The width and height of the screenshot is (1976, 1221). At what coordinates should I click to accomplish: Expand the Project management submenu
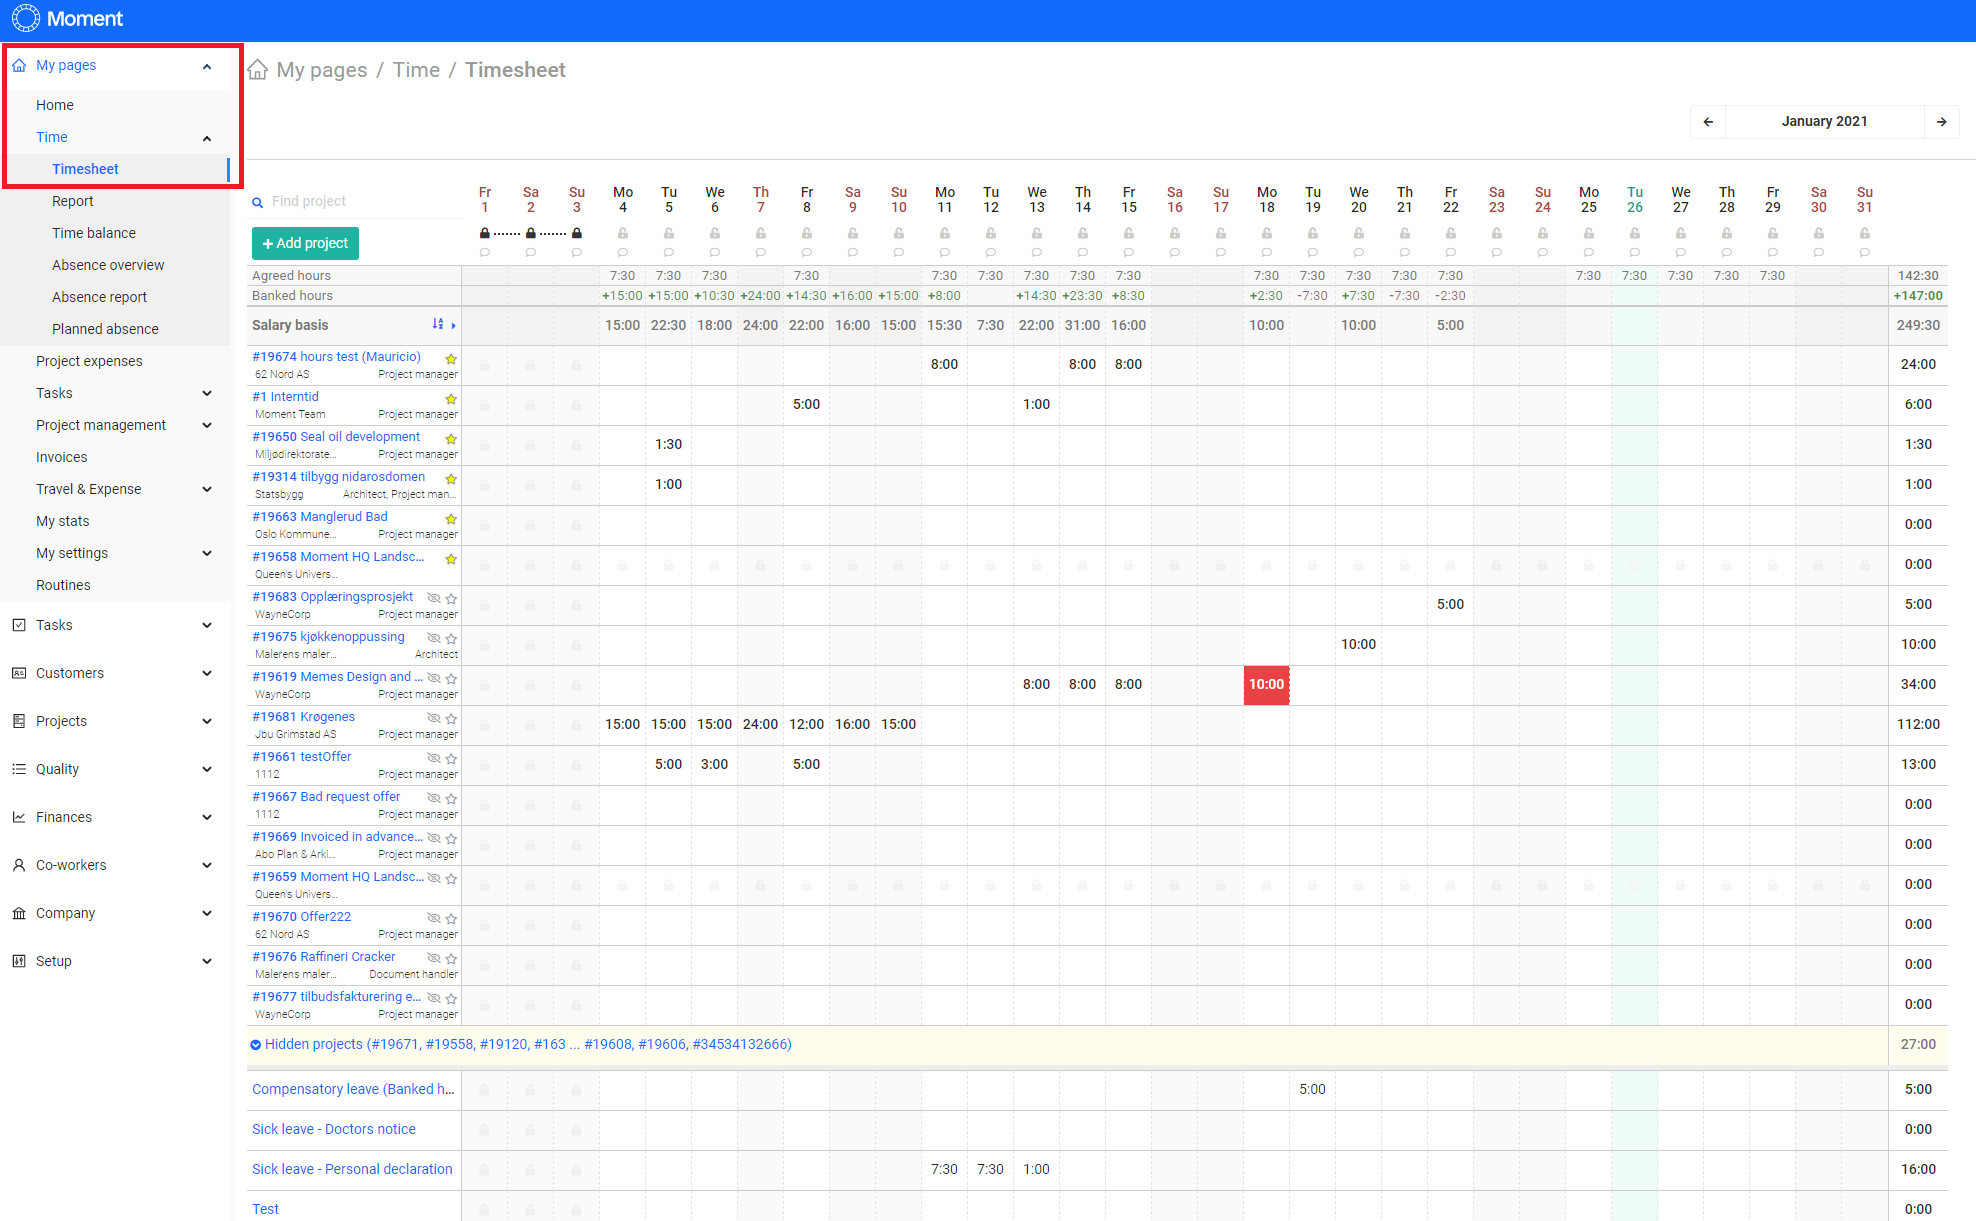[x=207, y=425]
